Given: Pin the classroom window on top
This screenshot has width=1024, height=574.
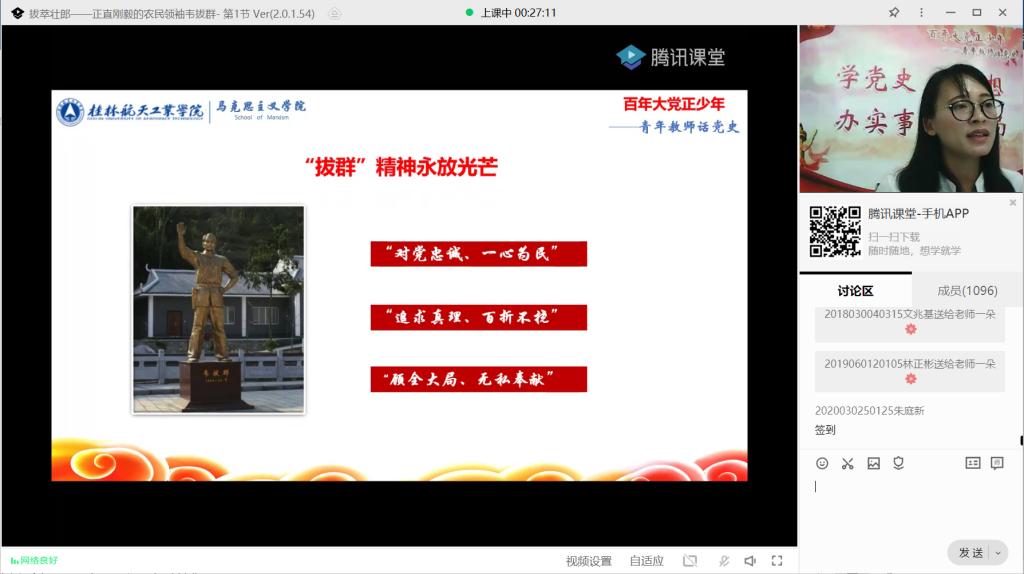Looking at the screenshot, I should (894, 12).
